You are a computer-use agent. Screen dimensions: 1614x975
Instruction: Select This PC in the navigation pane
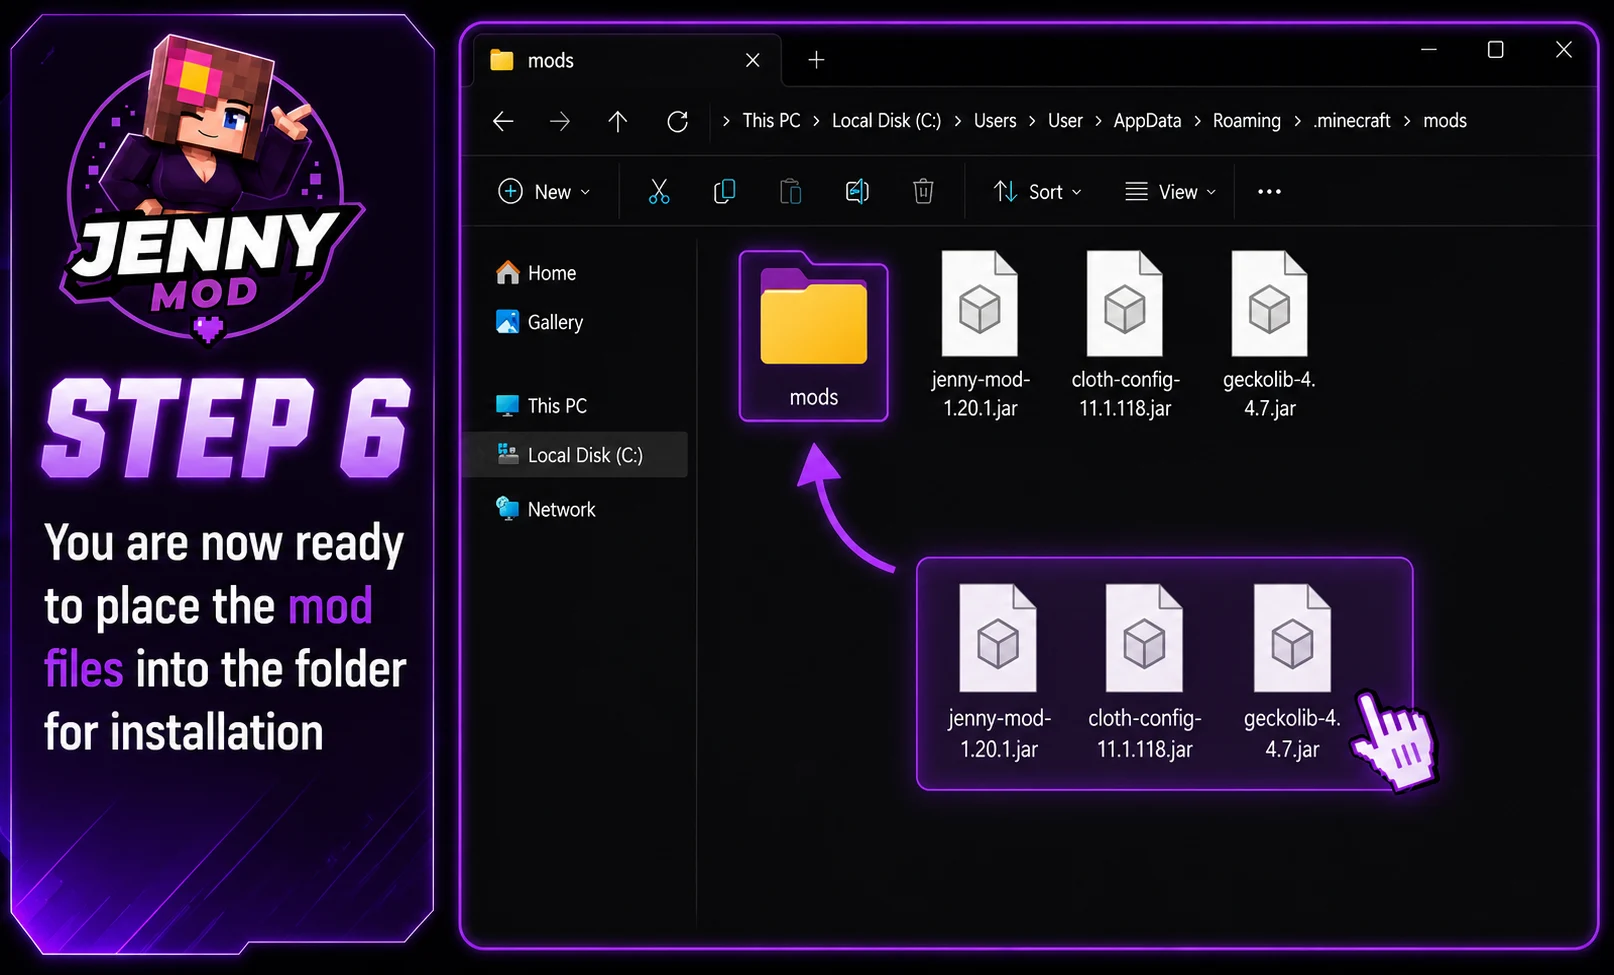coord(541,406)
